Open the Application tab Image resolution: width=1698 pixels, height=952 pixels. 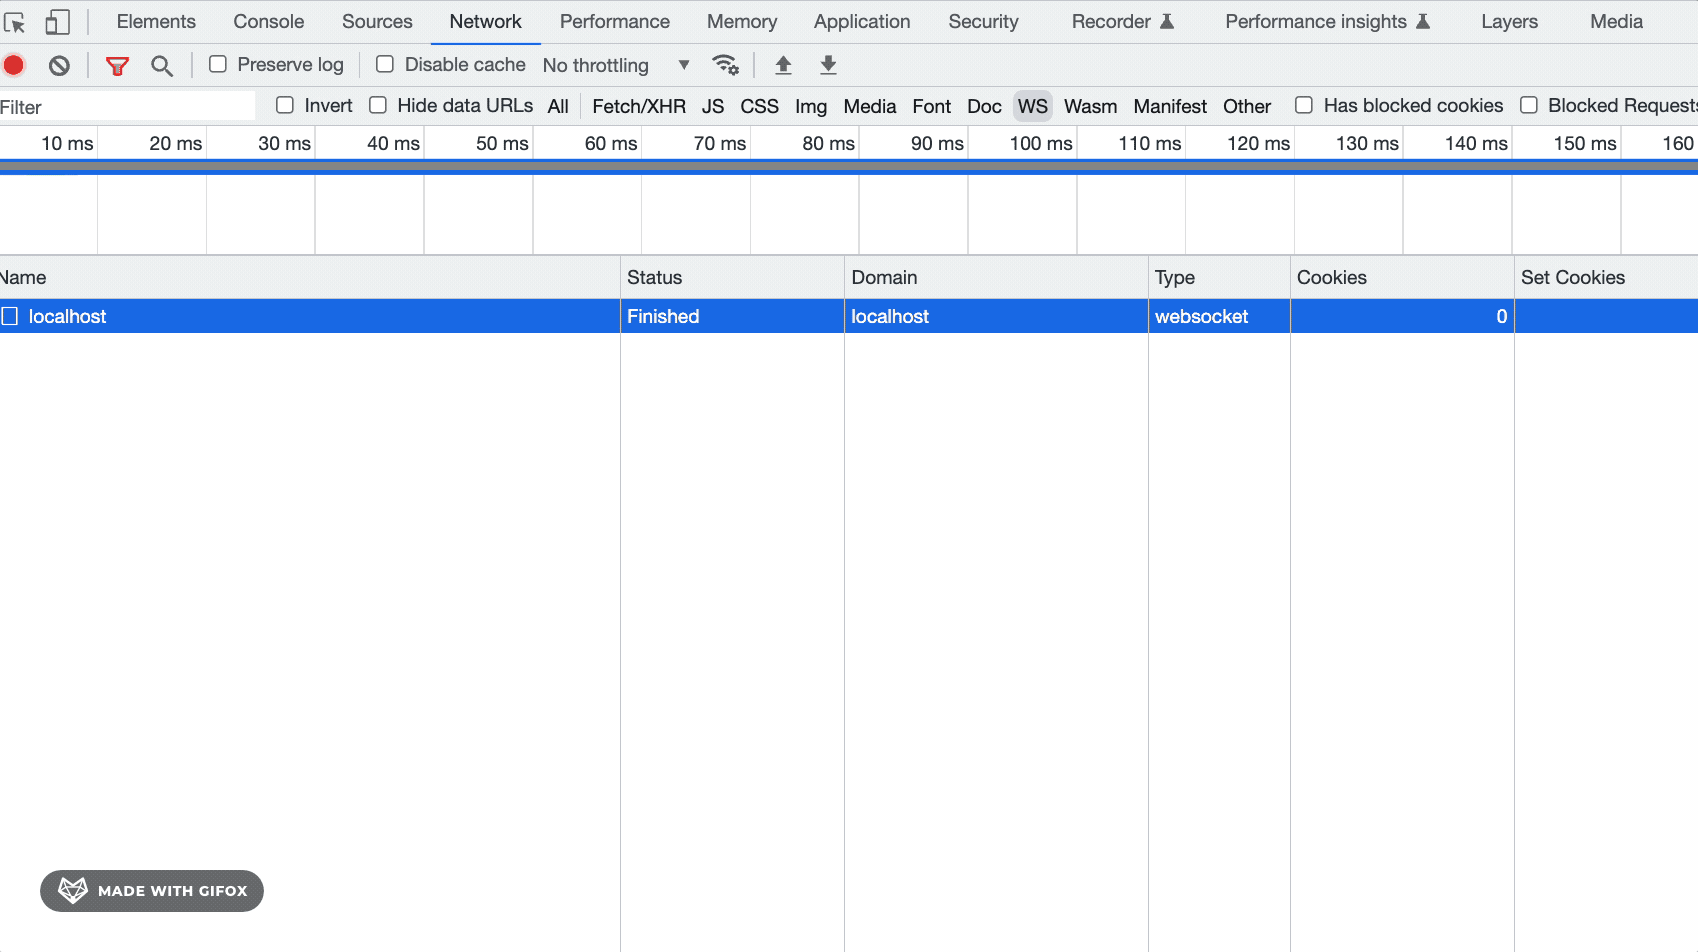coord(861,21)
